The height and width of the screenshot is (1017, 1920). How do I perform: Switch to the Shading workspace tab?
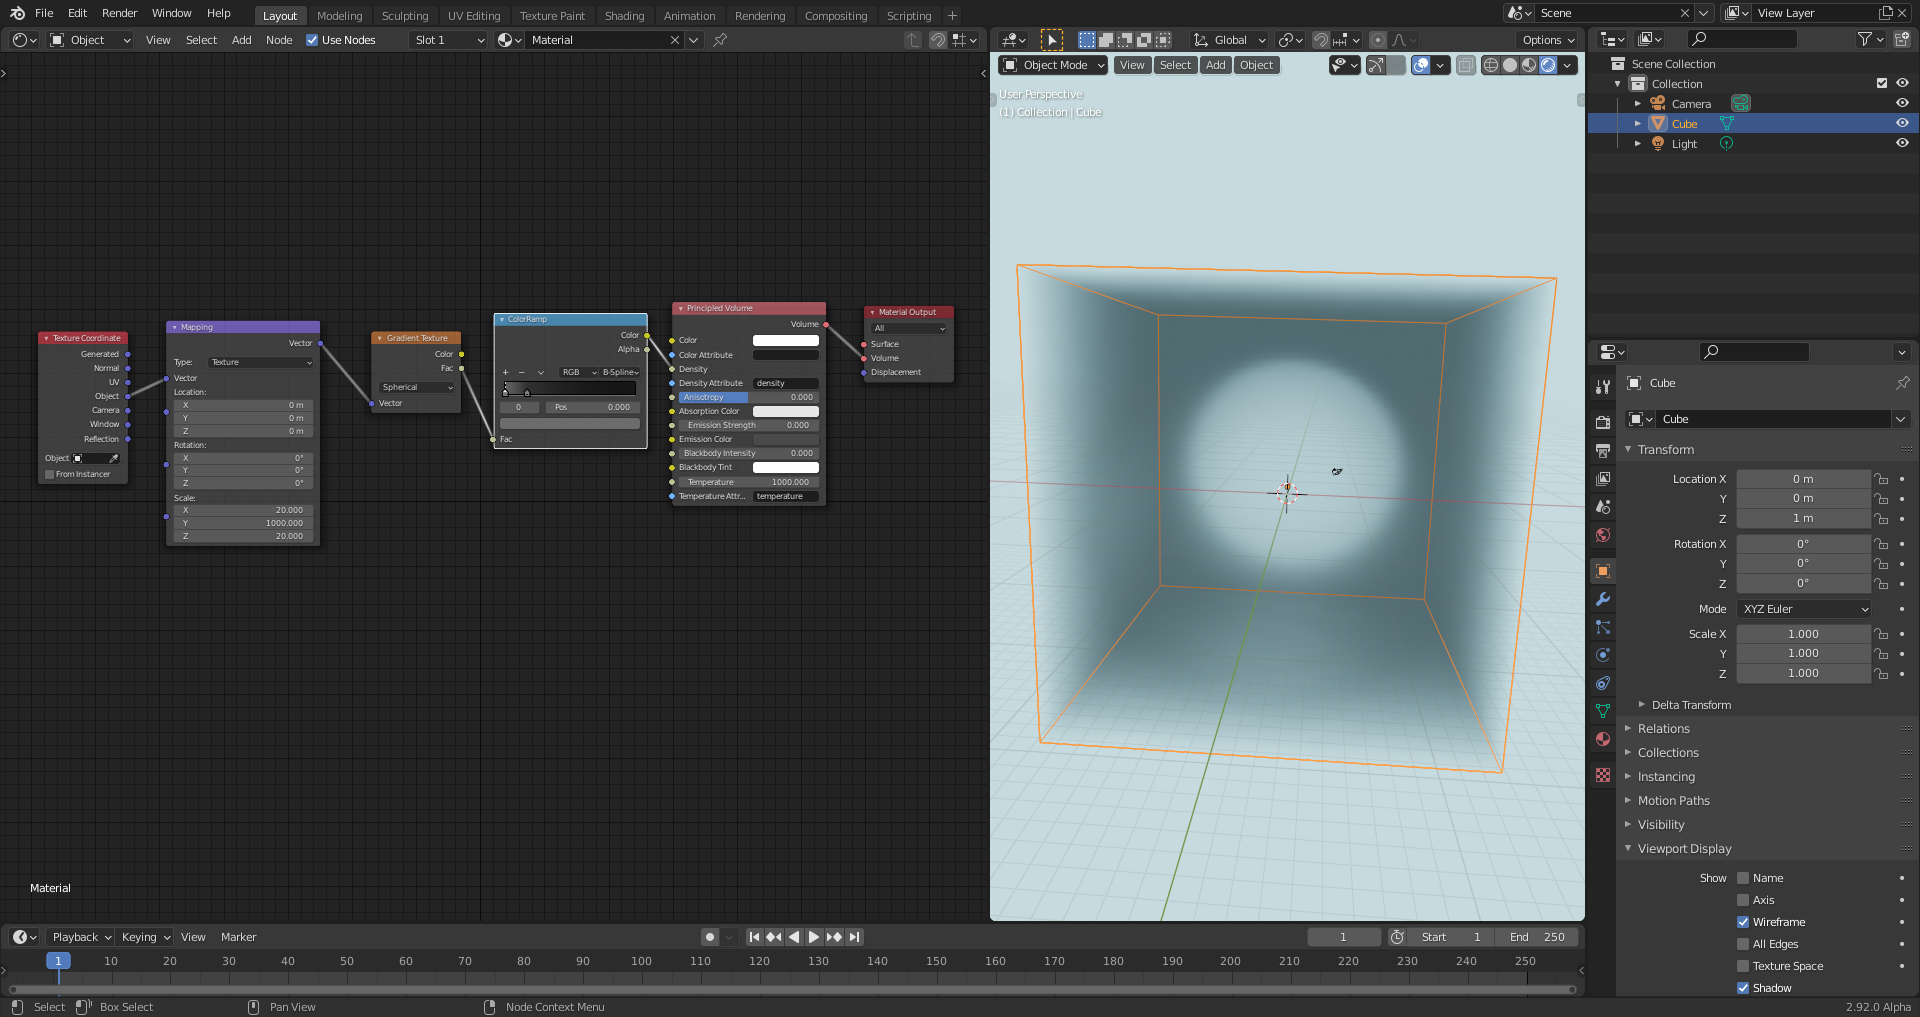[624, 15]
